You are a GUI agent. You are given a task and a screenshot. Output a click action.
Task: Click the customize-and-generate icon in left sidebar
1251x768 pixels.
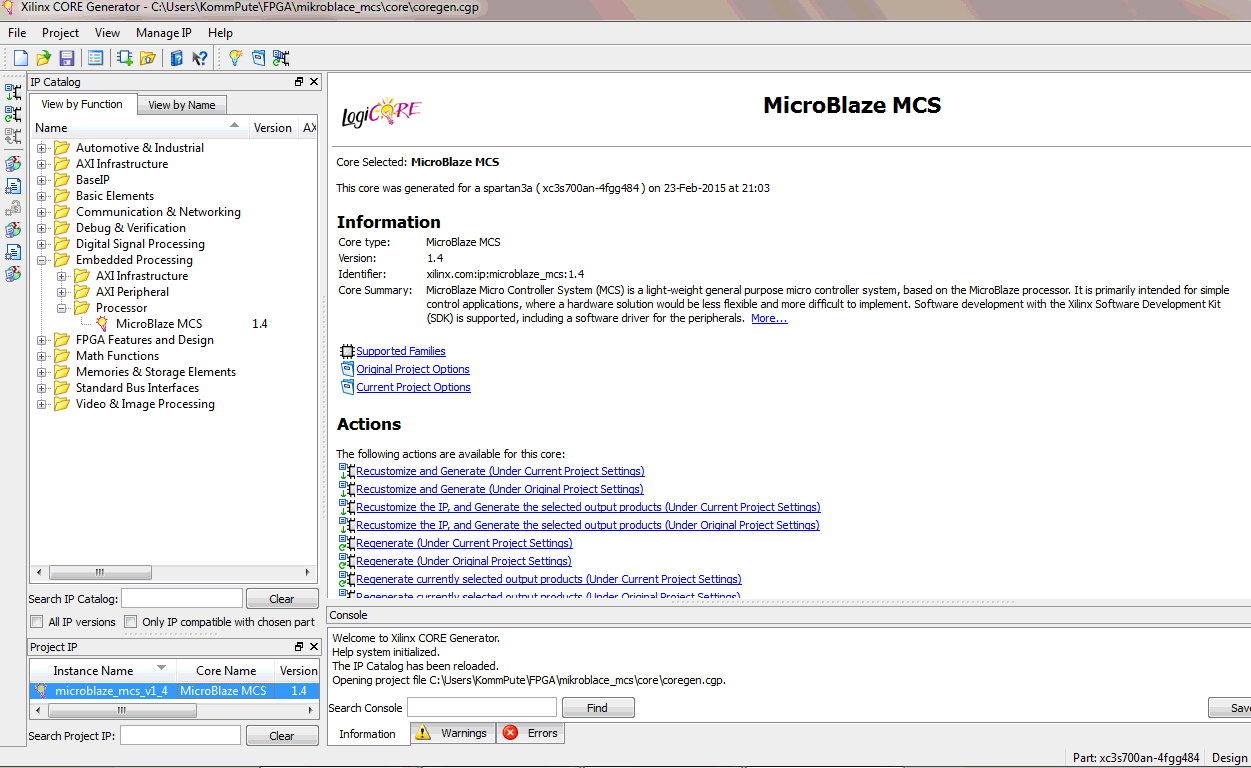point(13,92)
